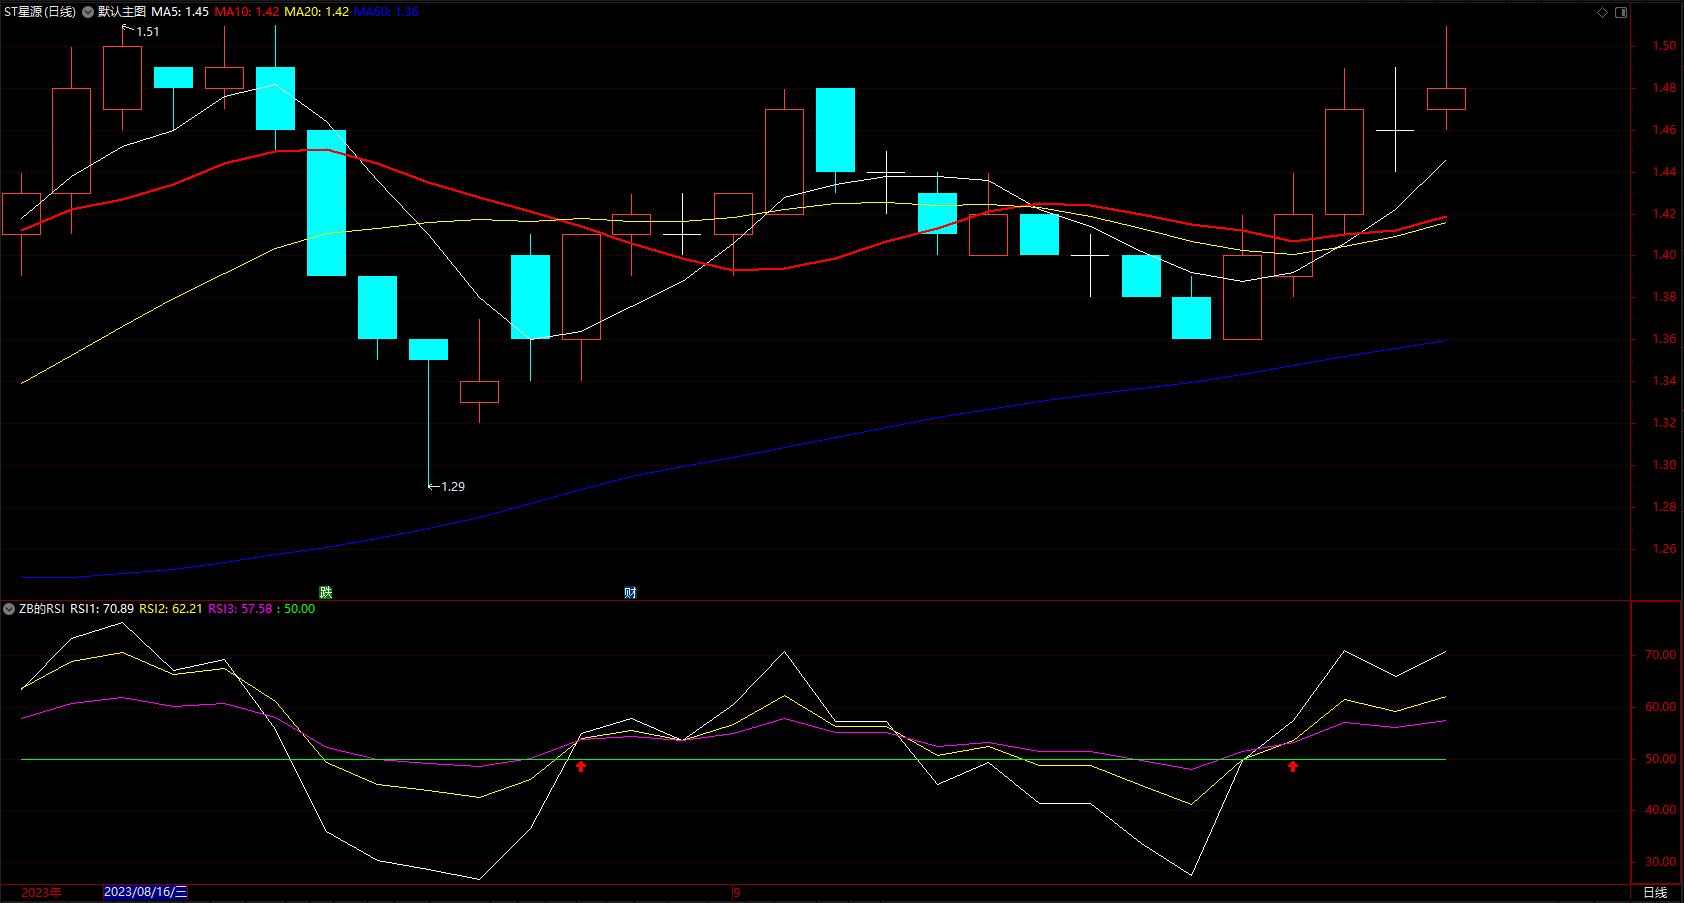Click the 30.00 RSI axis label

pos(1661,862)
